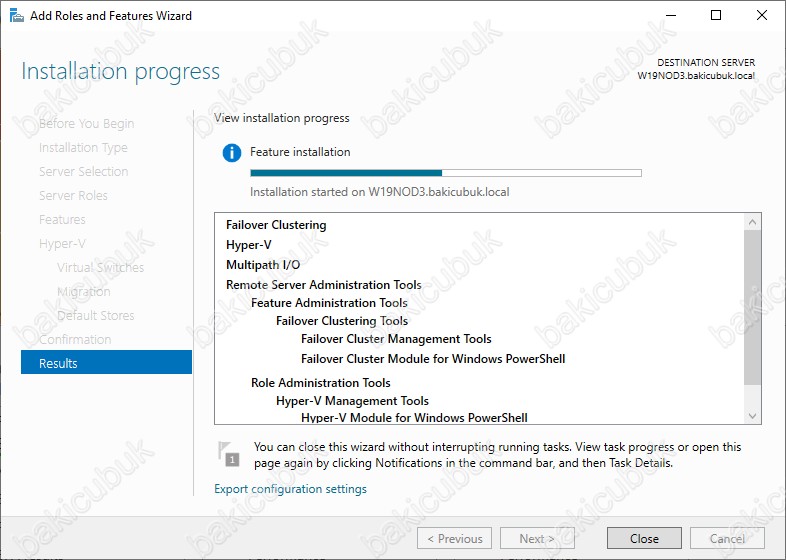The height and width of the screenshot is (560, 786).
Task: Select Multipath I/O in the list
Action: click(x=263, y=265)
